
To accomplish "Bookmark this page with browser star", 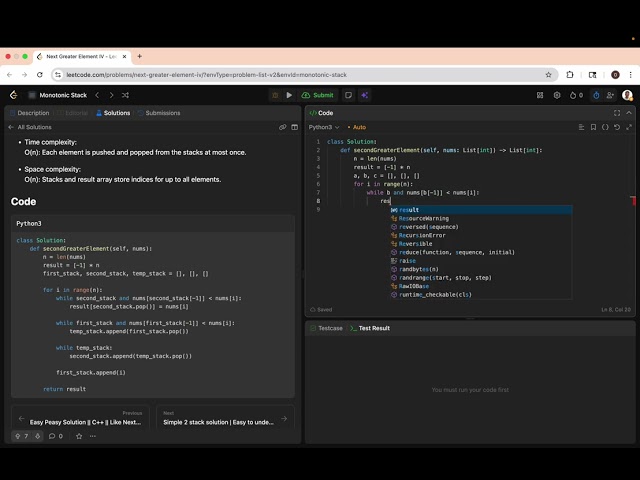I will click(x=548, y=75).
